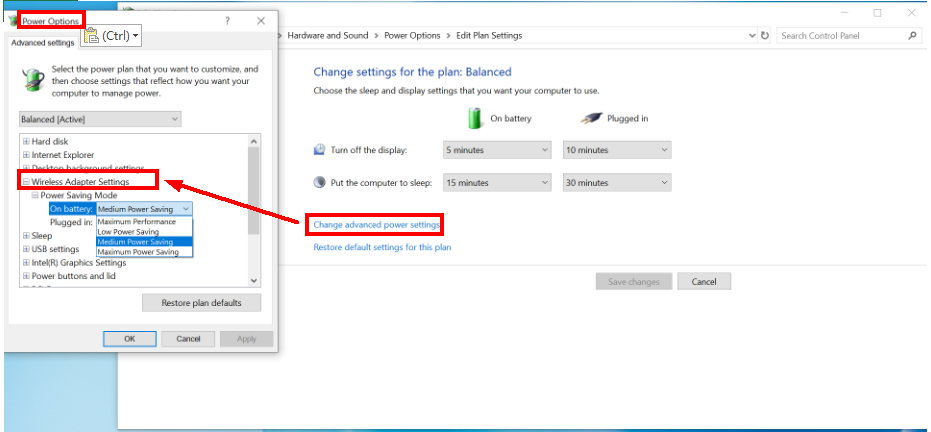Click the Search Control Panel field
Viewport: 931px width, 432px height.
(840, 35)
